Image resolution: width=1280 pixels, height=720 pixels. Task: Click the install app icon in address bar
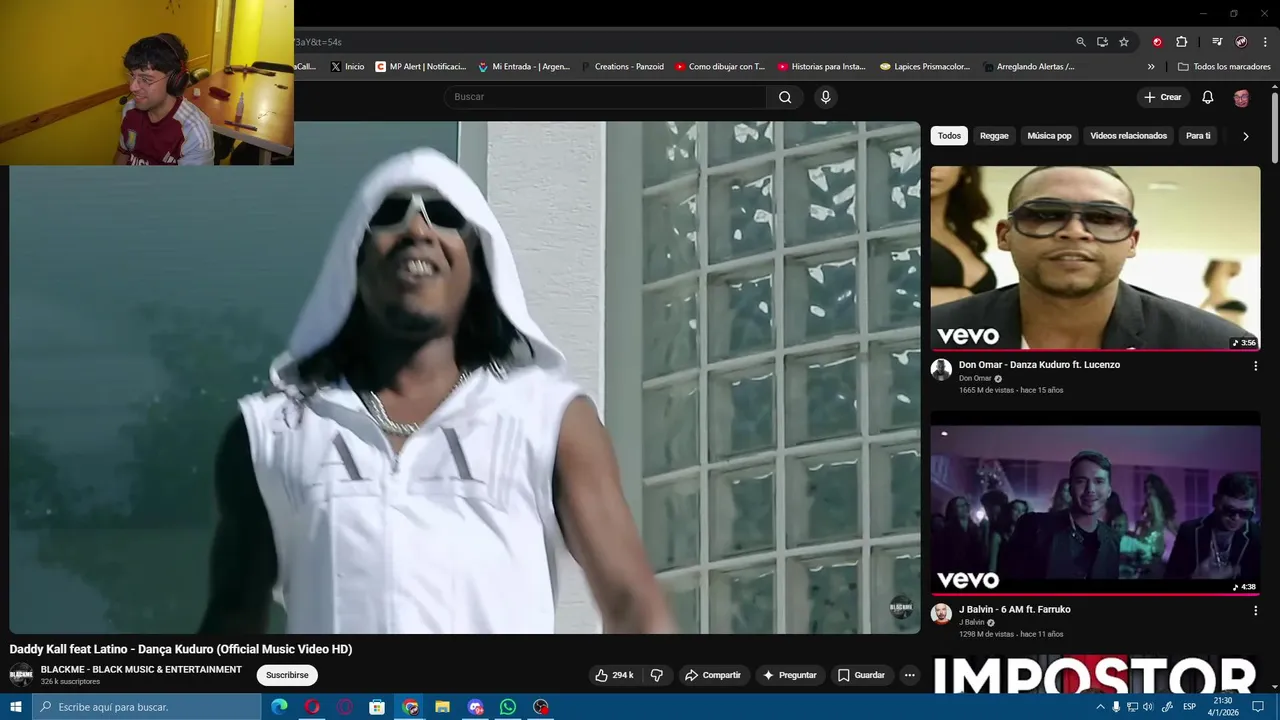(x=1102, y=42)
